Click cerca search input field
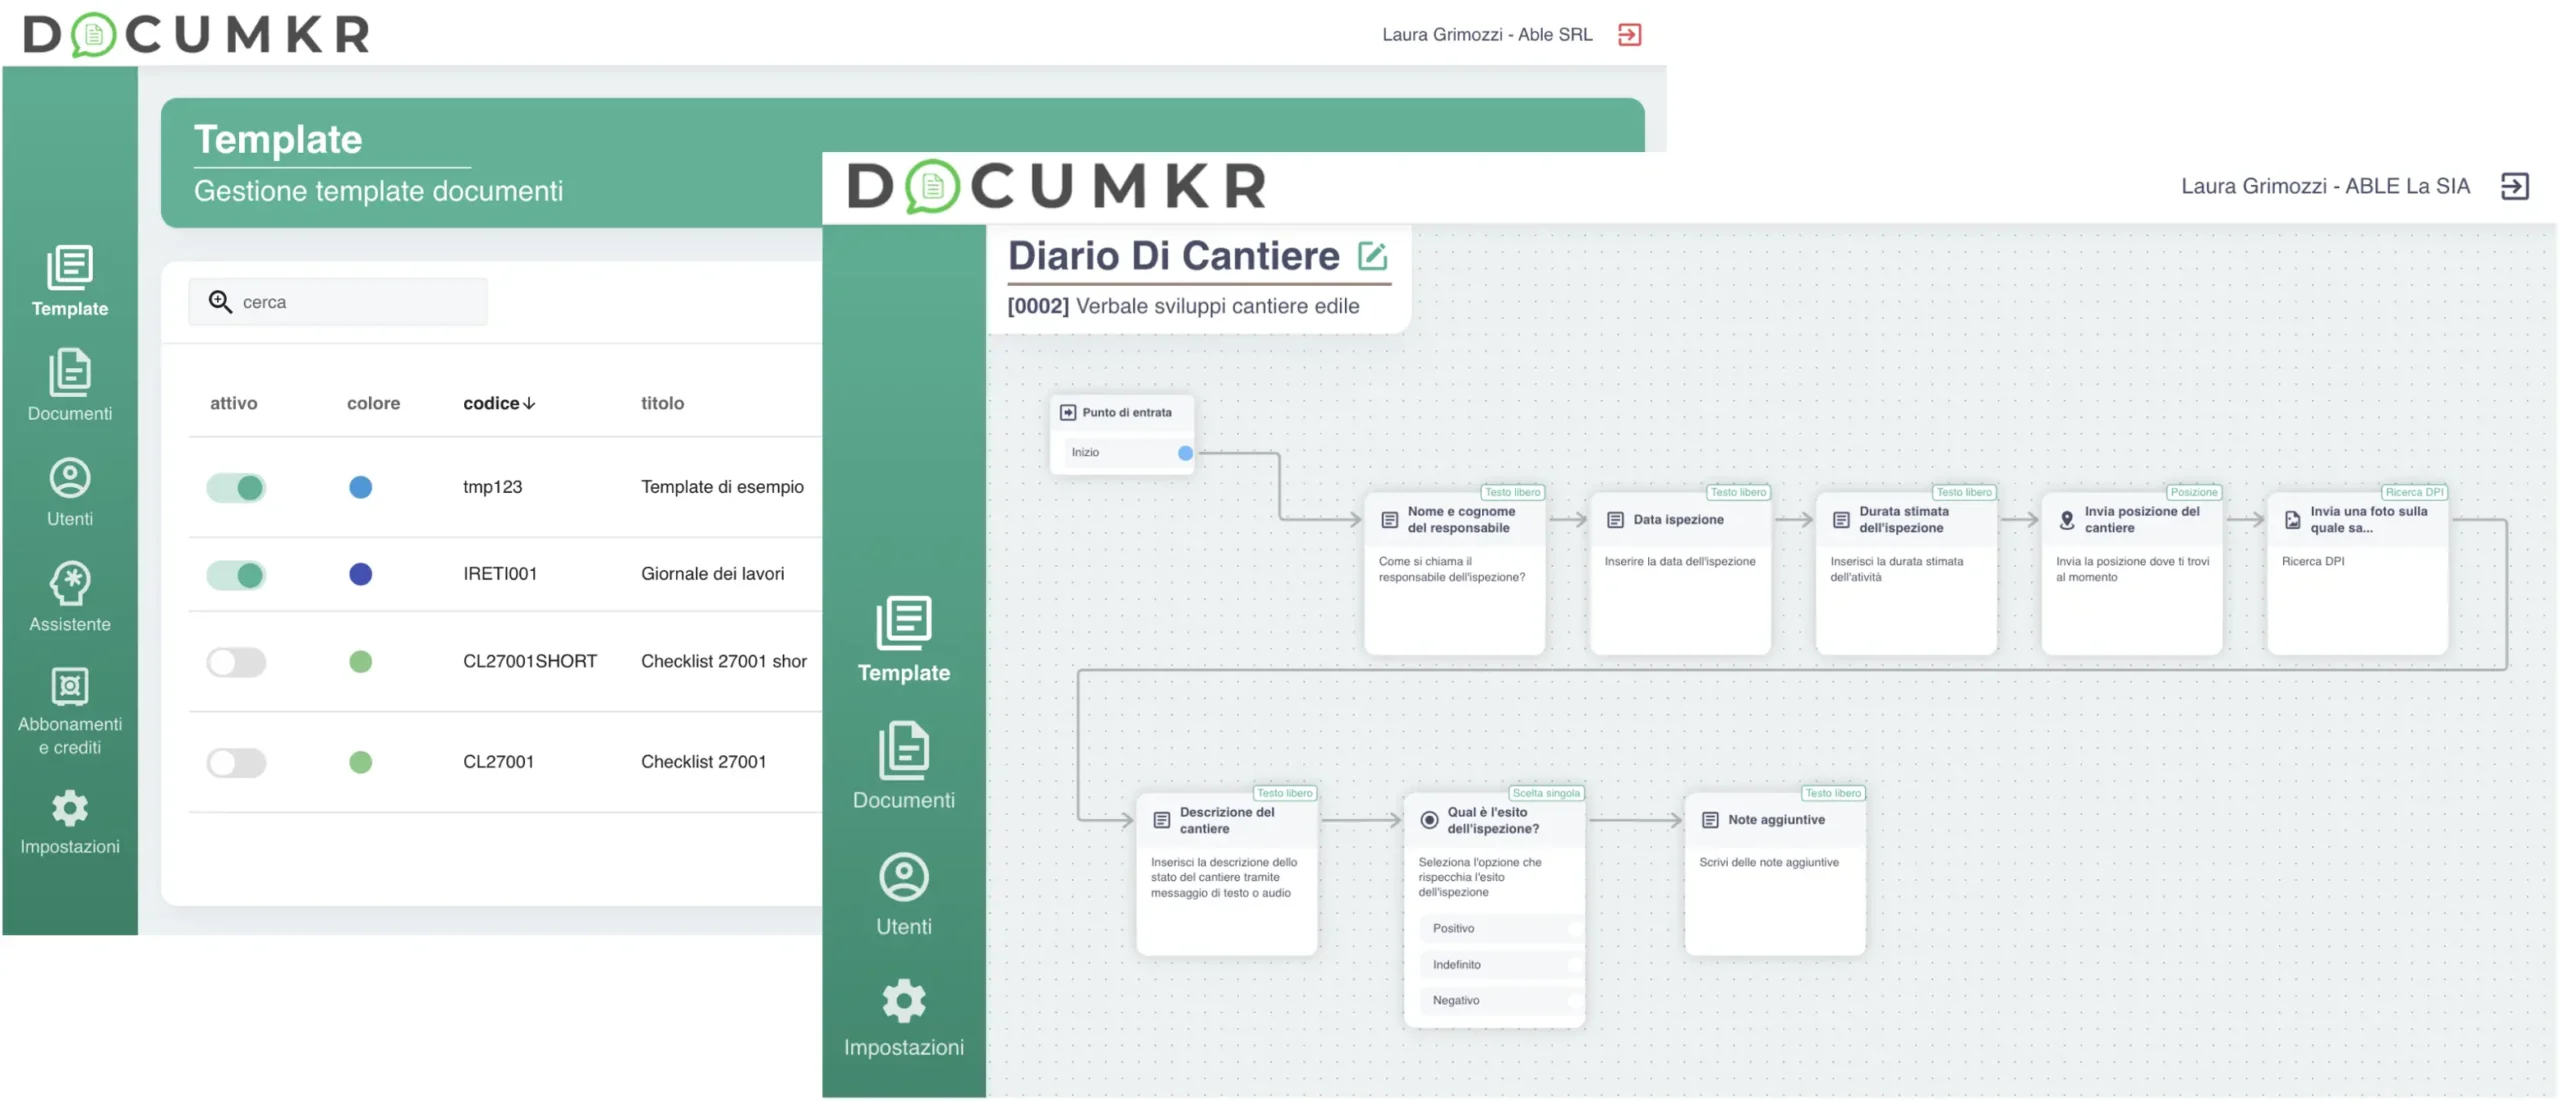 point(338,301)
